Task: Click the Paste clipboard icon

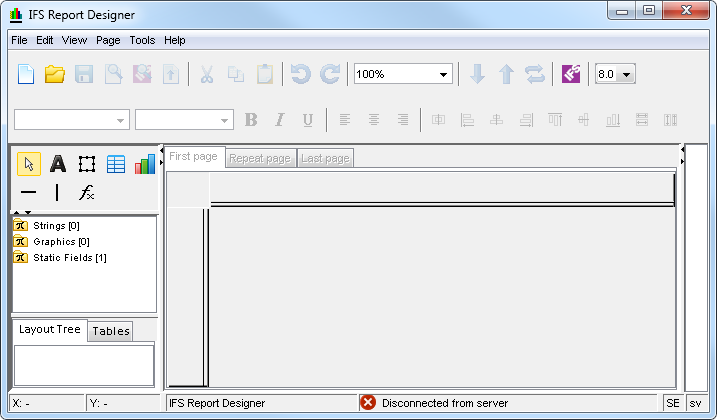Action: click(265, 74)
